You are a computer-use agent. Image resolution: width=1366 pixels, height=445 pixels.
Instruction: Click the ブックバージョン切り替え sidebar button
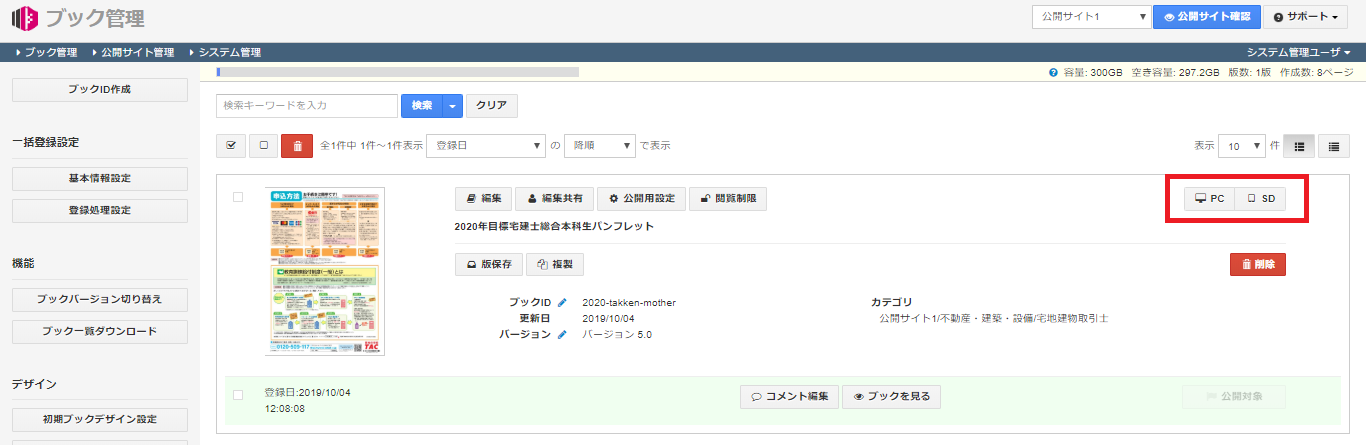click(x=99, y=299)
